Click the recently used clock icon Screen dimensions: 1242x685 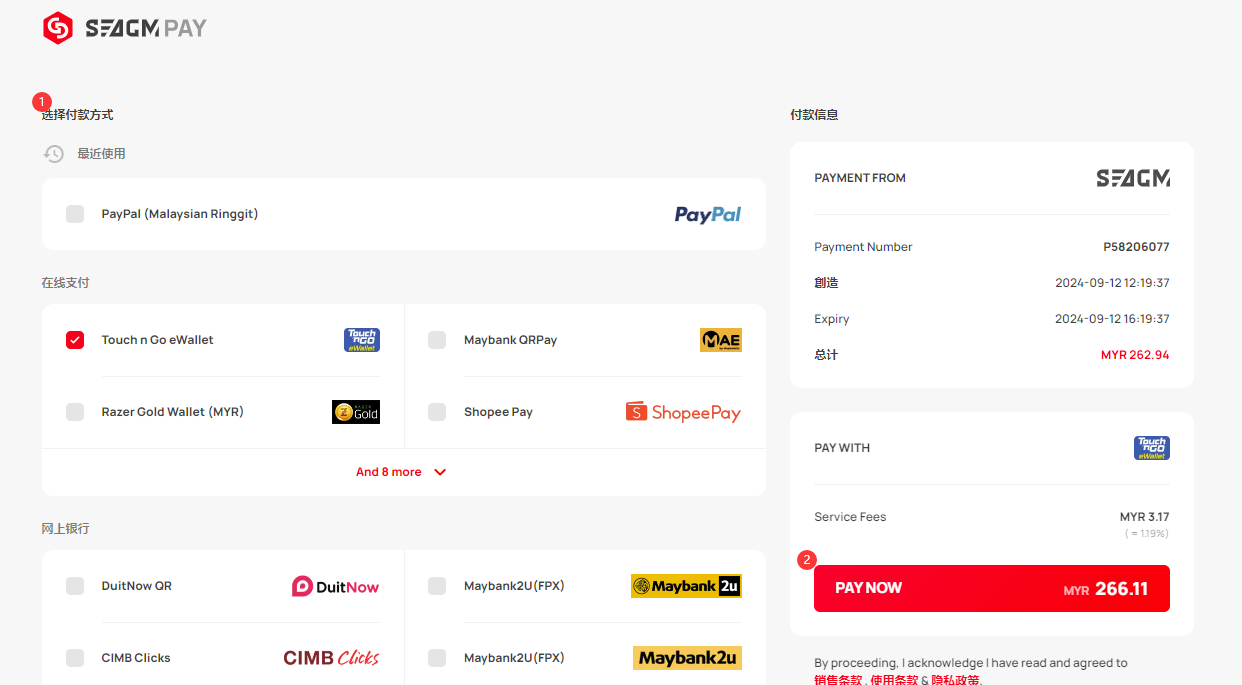click(54, 154)
